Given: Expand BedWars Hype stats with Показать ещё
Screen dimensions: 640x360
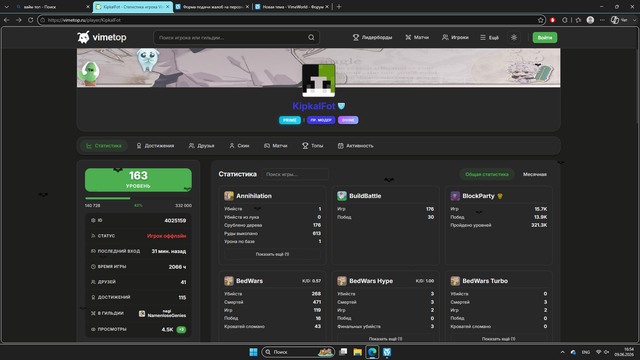Looking at the screenshot, I should tap(385, 339).
